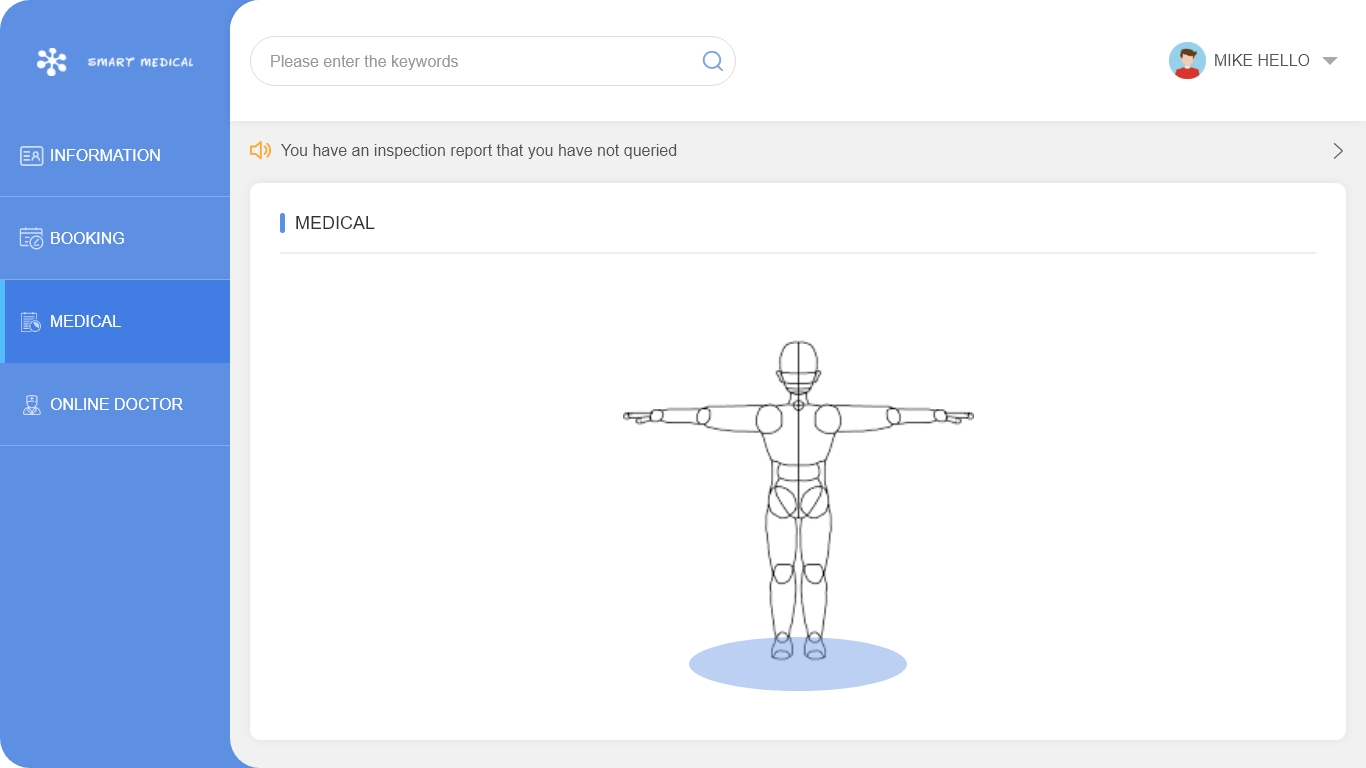This screenshot has width=1366, height=768.
Task: Focus the keywords search field
Action: click(x=480, y=61)
